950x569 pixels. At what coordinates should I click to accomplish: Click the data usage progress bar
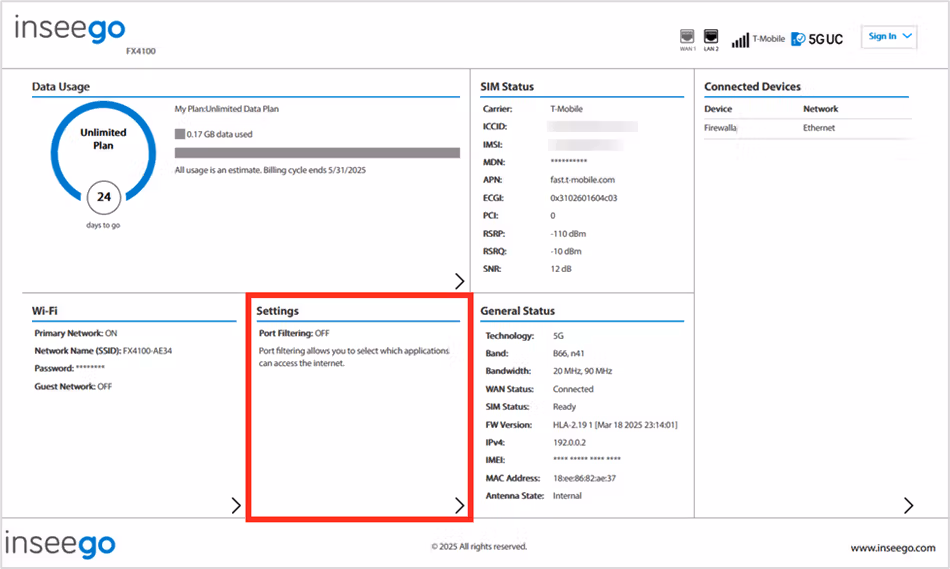tap(317, 153)
